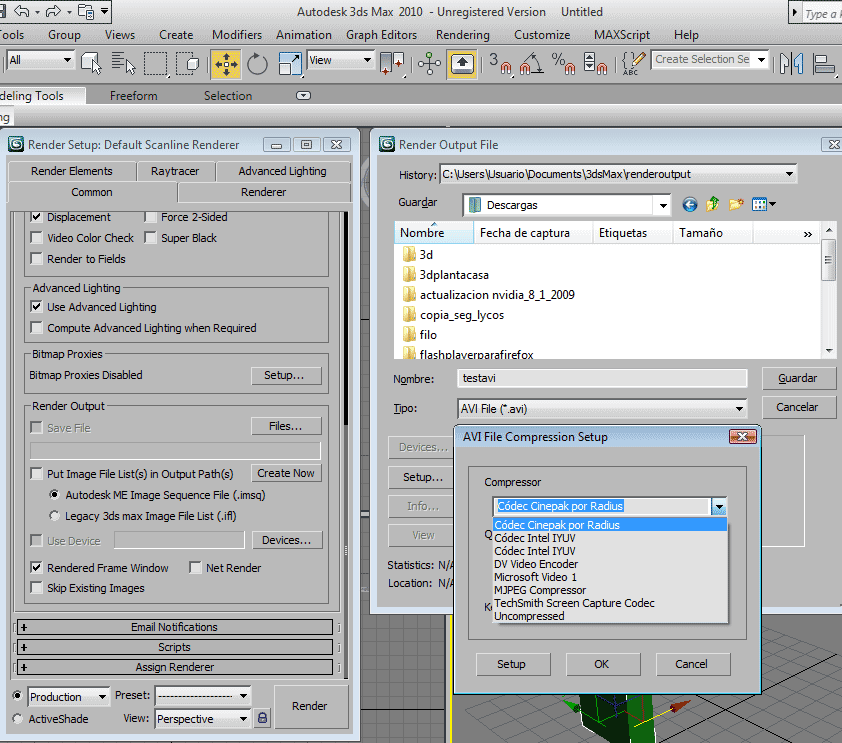Open the Rendering menu
The image size is (842, 743).
[462, 35]
